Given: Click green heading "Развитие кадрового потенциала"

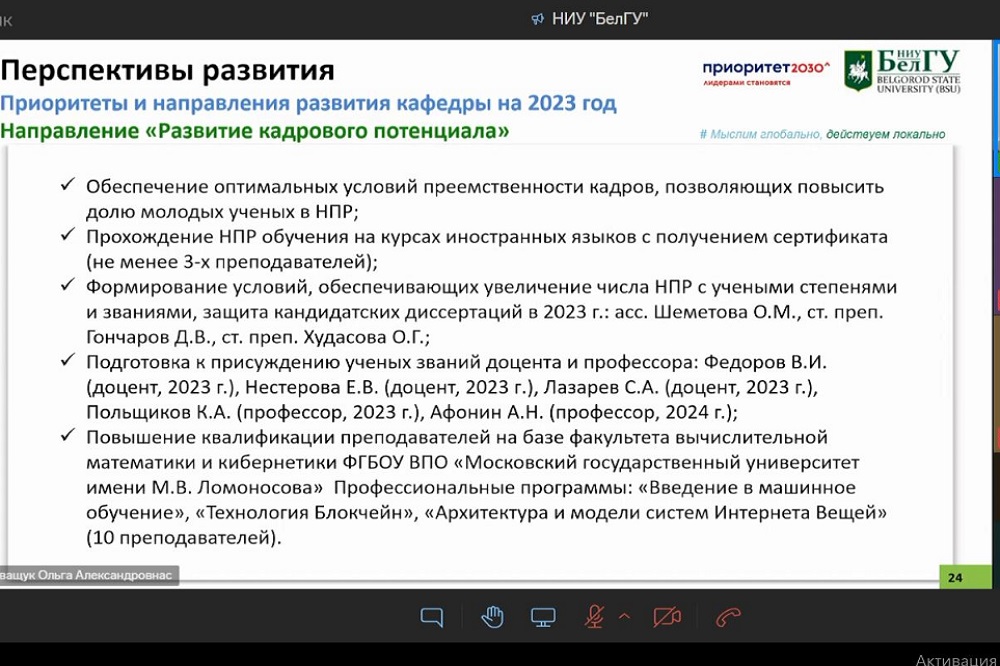Looking at the screenshot, I should [254, 131].
